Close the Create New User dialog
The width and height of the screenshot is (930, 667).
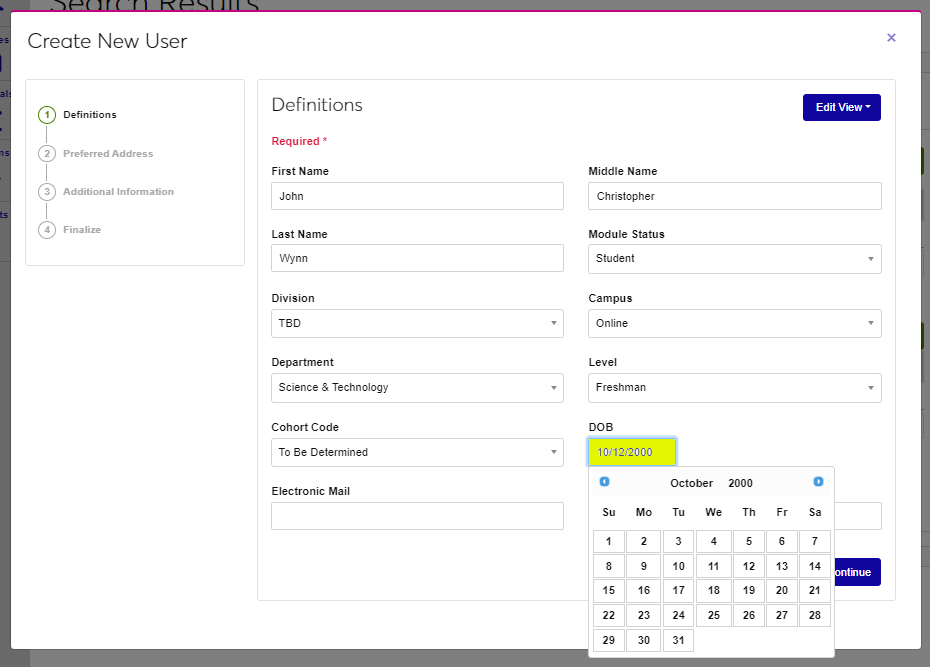coord(891,38)
